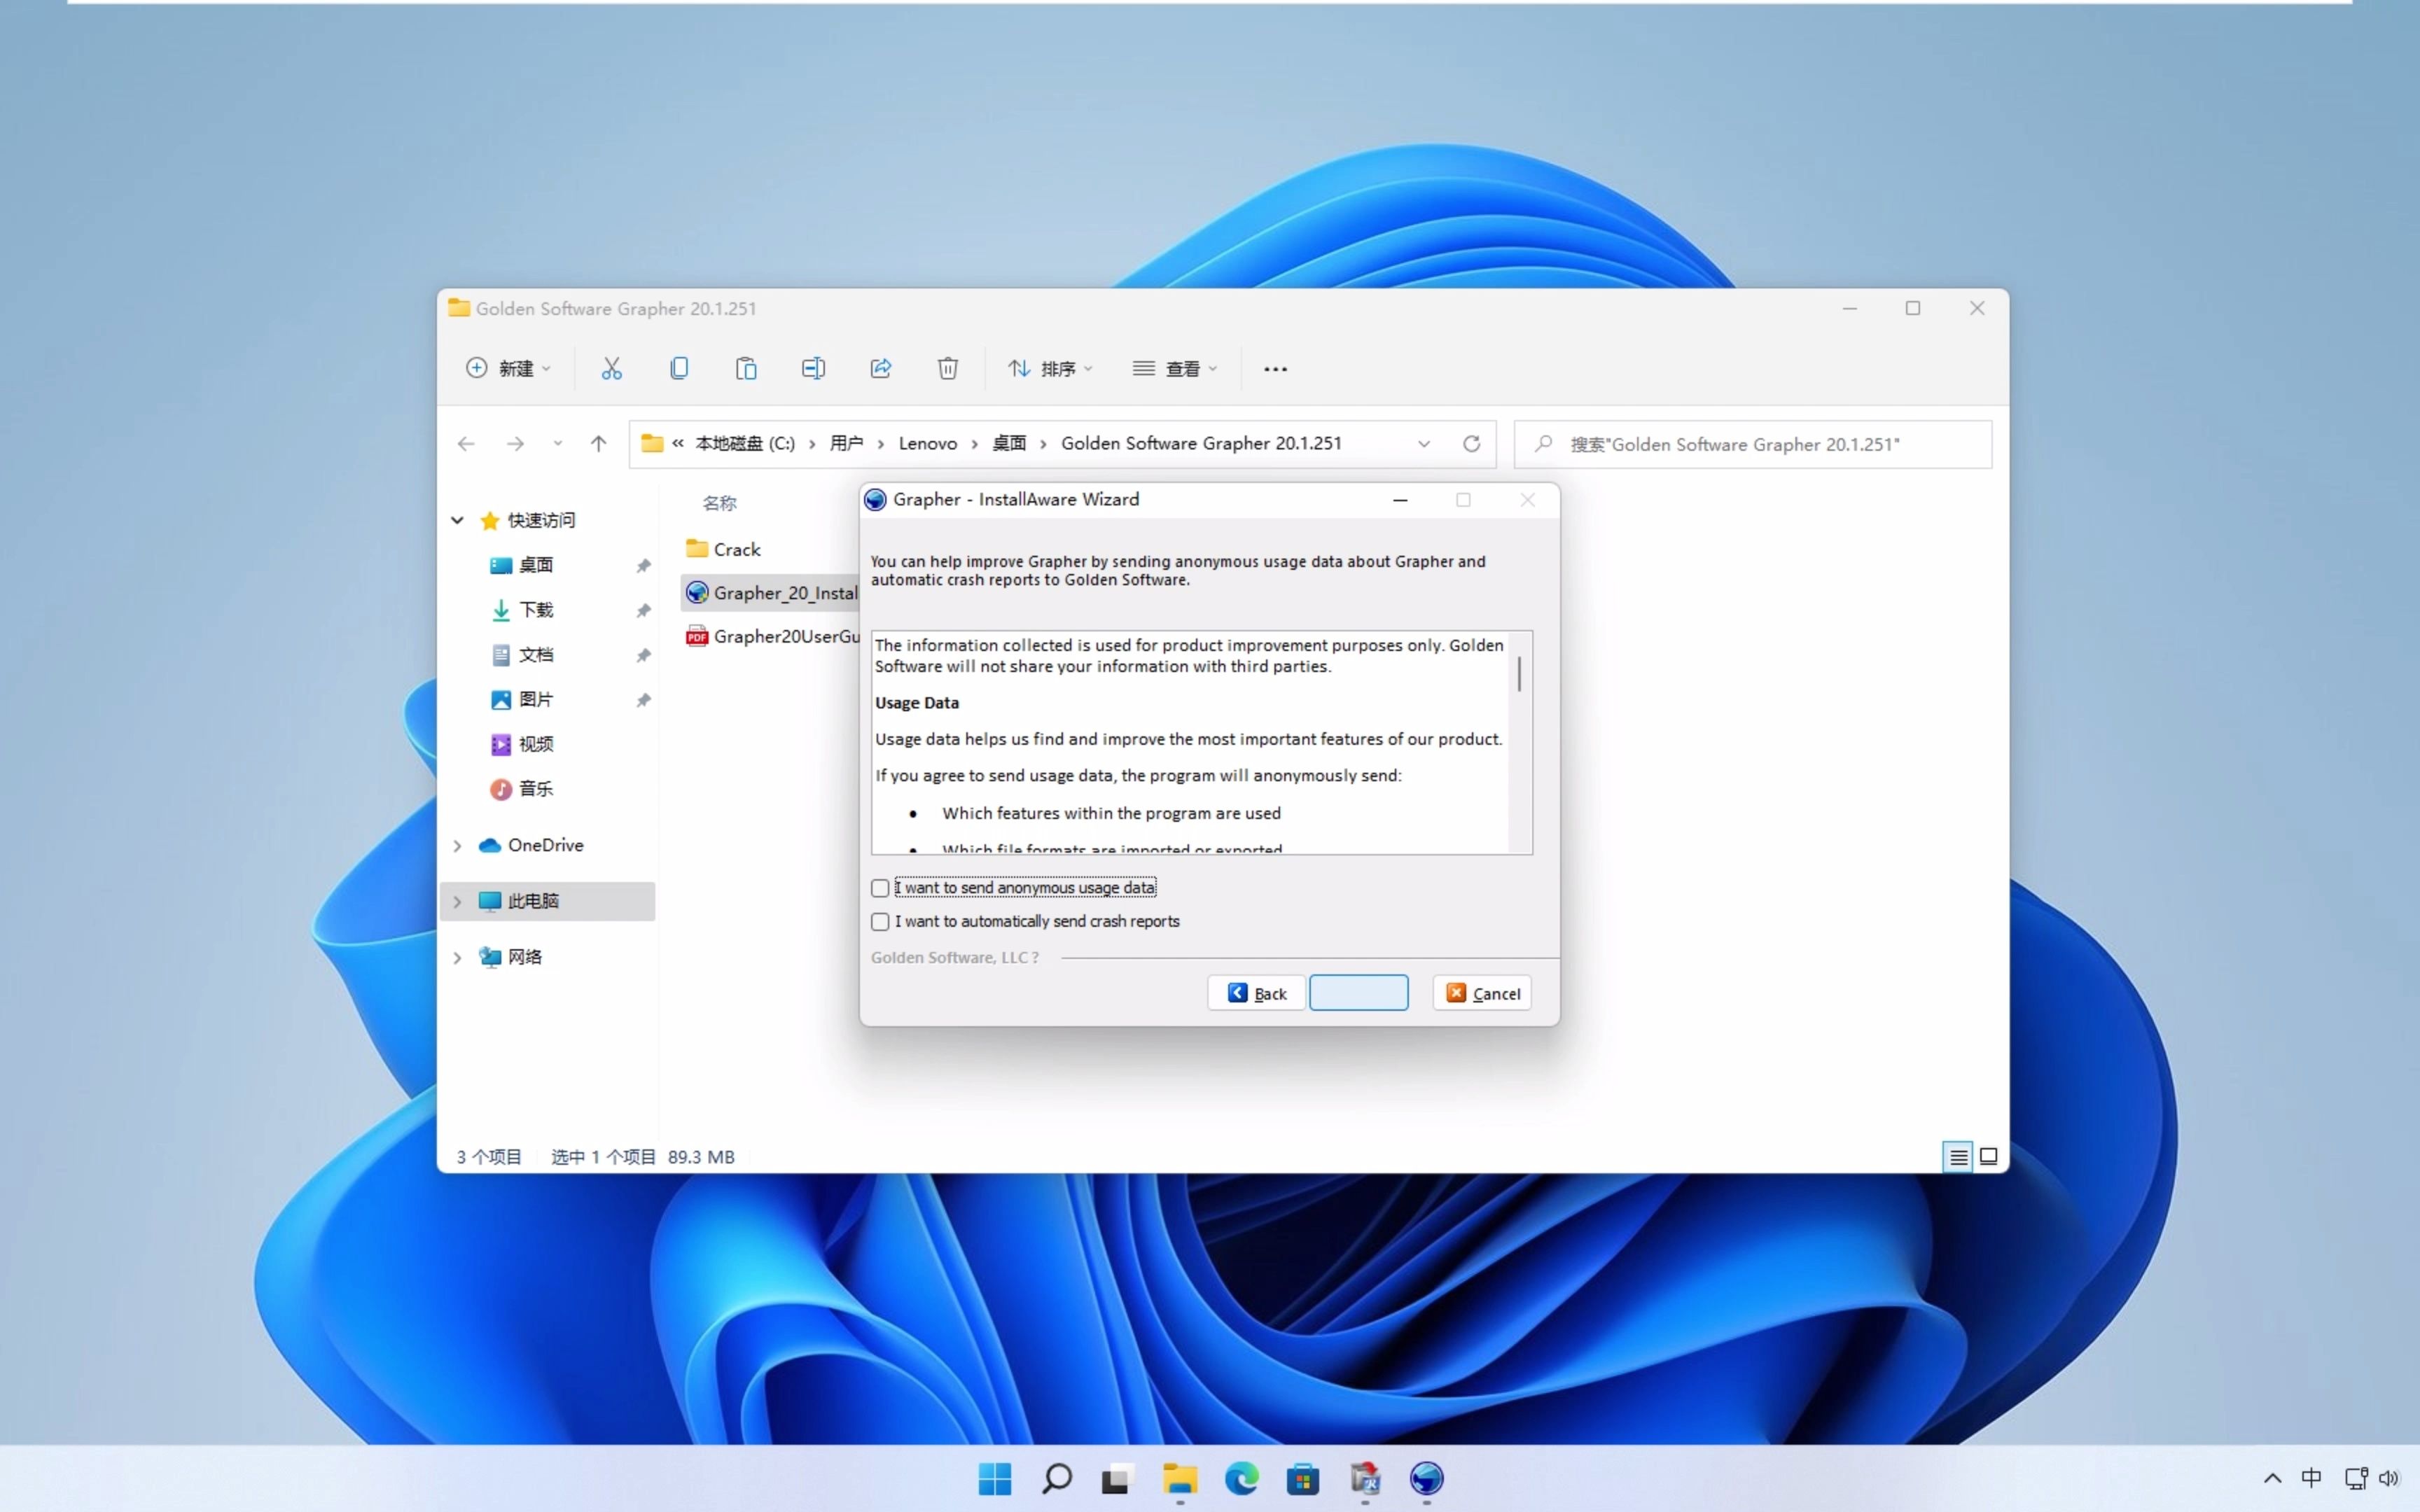Maximize the Explorer window
Screen dimensions: 2420x1512
pyautogui.click(x=1913, y=309)
